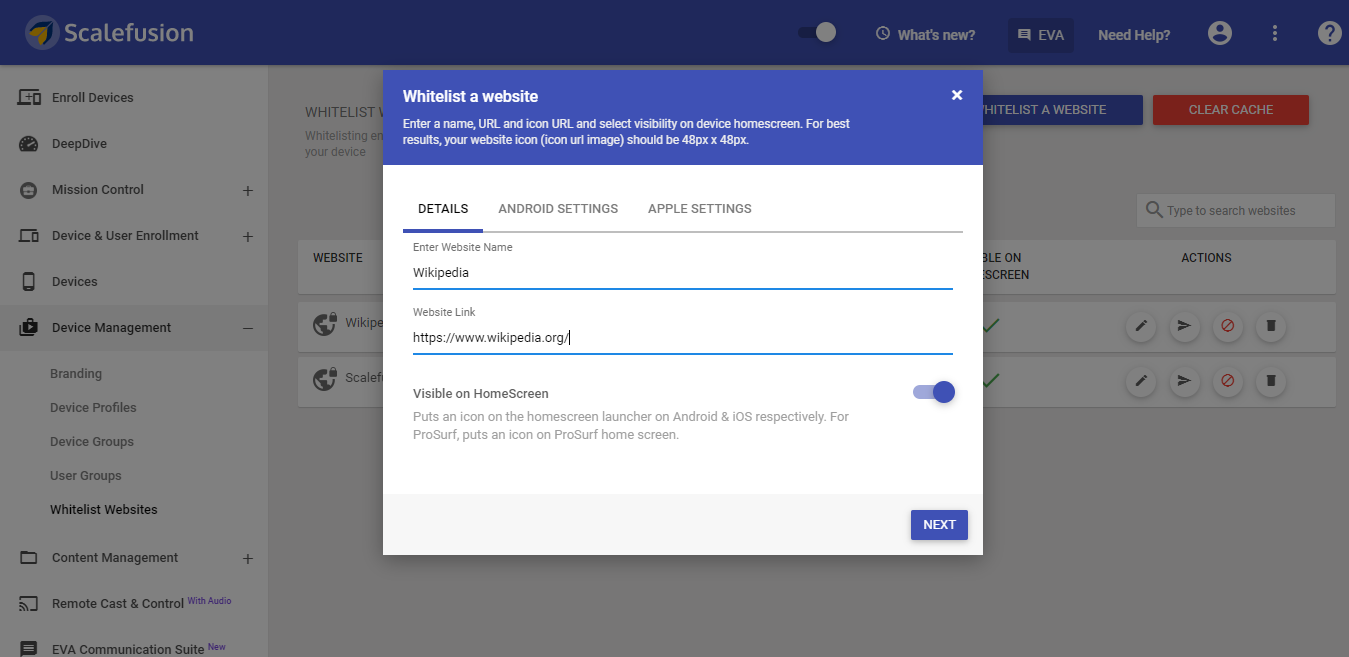This screenshot has width=1349, height=657.
Task: Click the send icon in Wikipedia row
Action: coord(1184,326)
